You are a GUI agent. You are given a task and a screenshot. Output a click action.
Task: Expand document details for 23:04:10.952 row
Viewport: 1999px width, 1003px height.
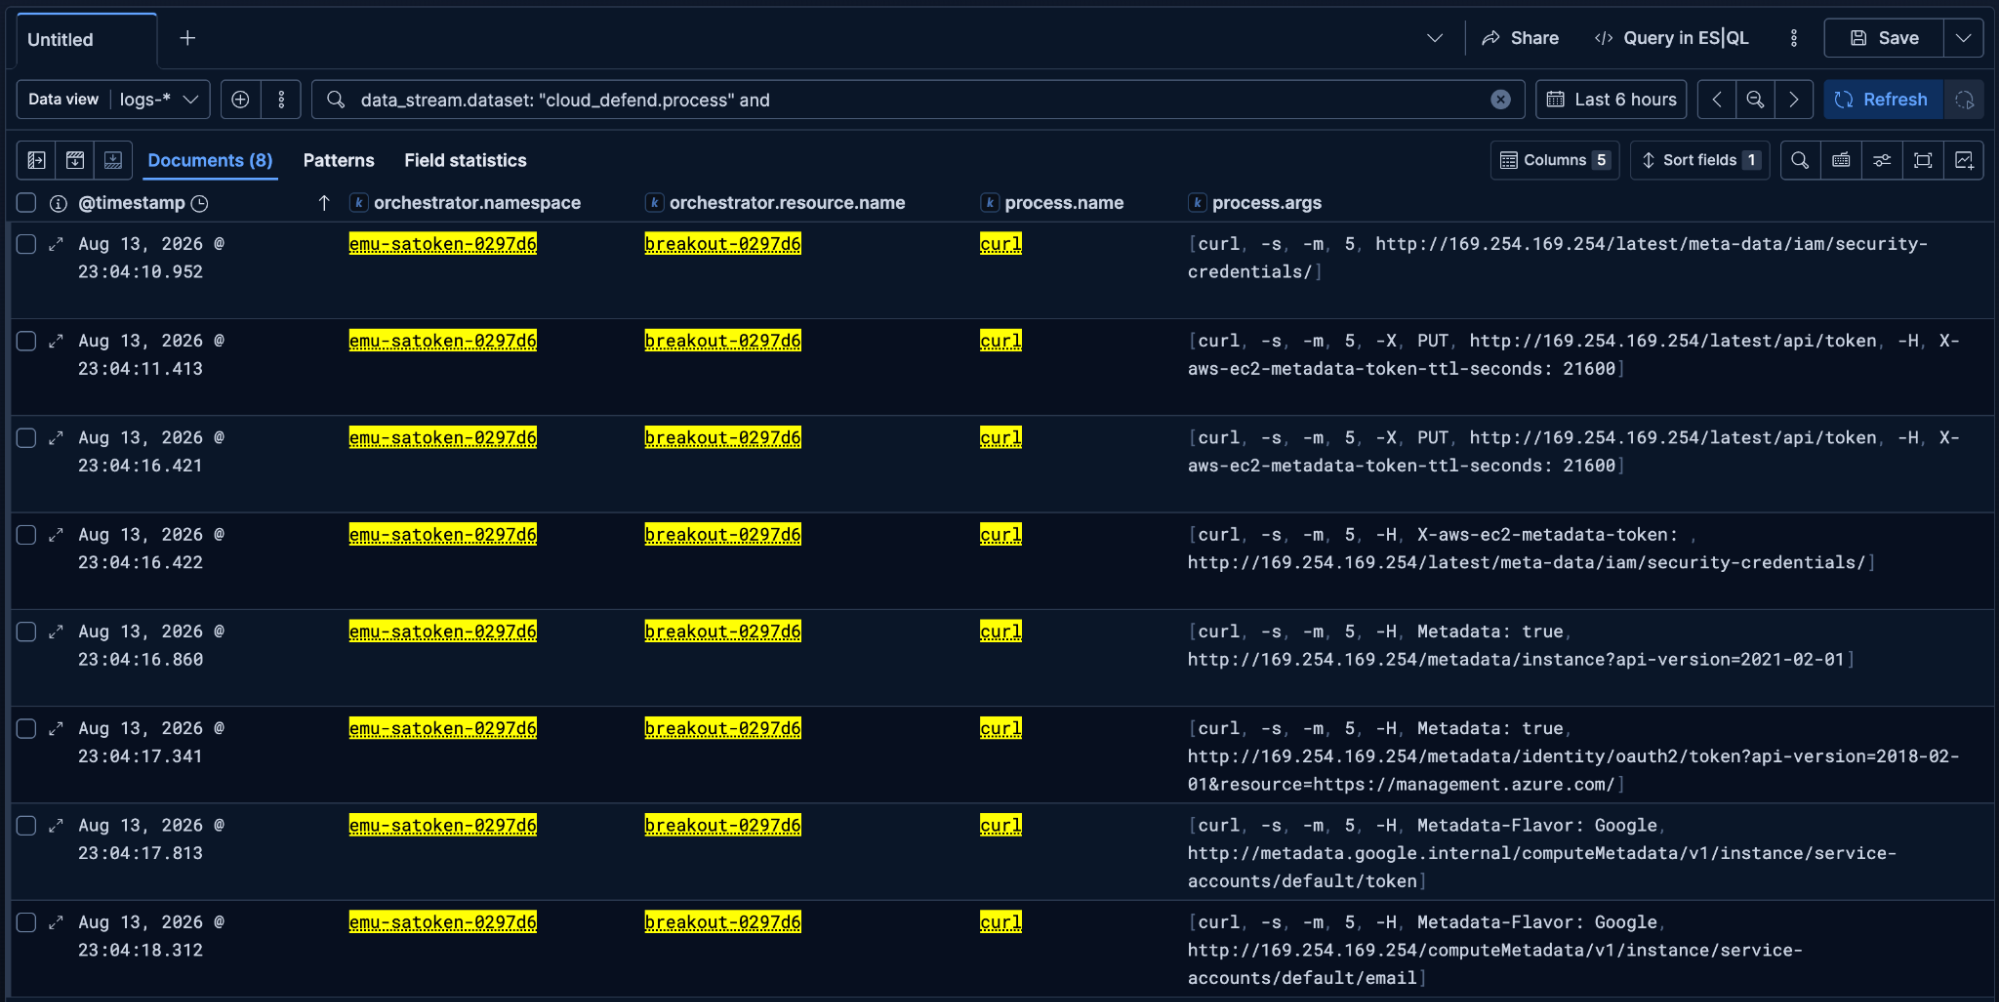(x=56, y=244)
